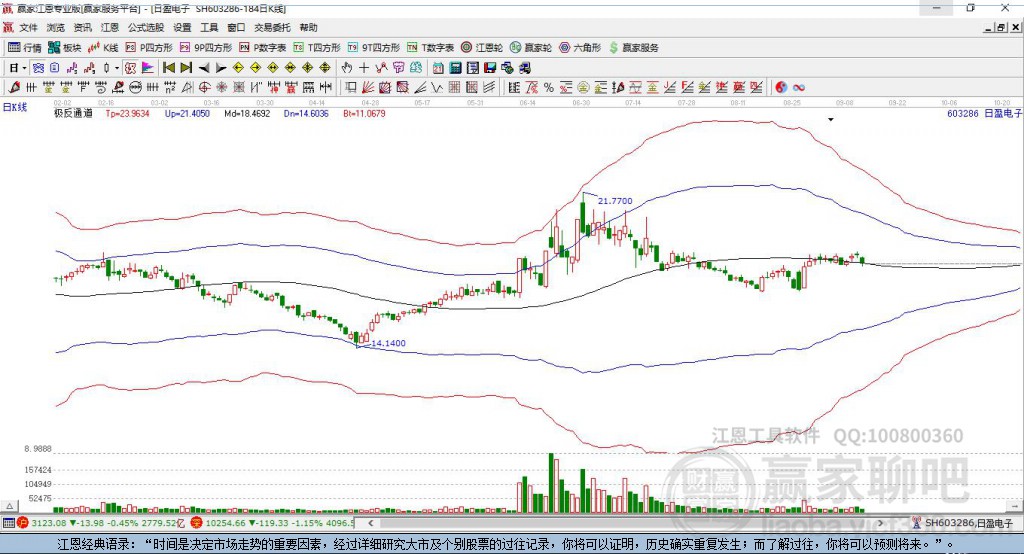Viewport: 1024px width, 554px height.
Task: Enable the crosshair cursor tool
Action: click(364, 68)
